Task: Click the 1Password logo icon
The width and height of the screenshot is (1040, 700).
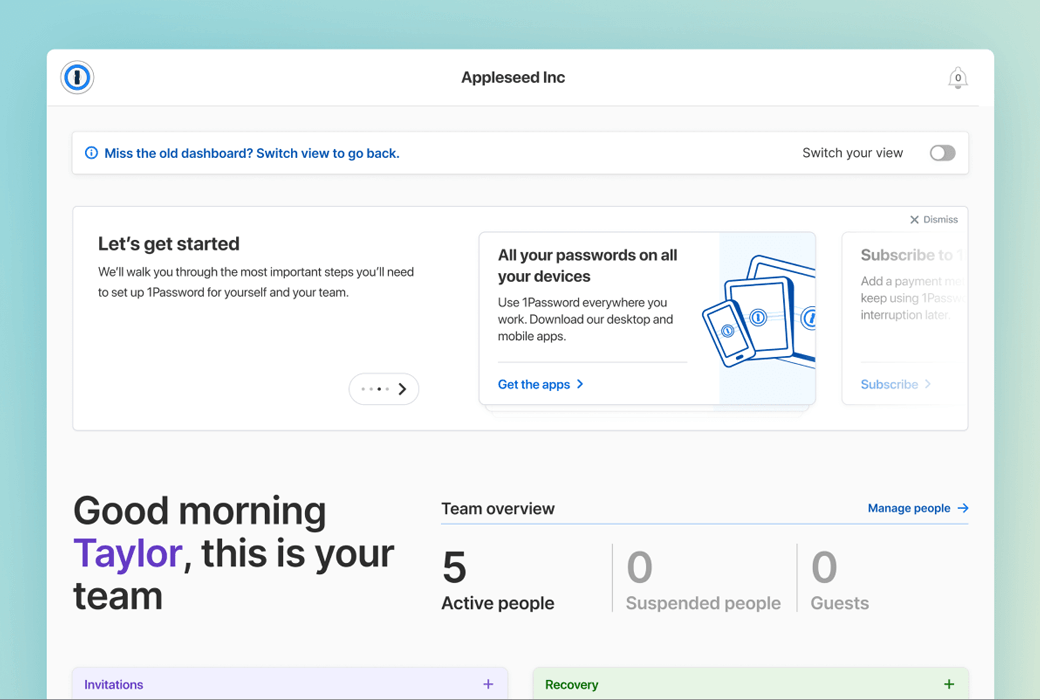Action: click(76, 77)
